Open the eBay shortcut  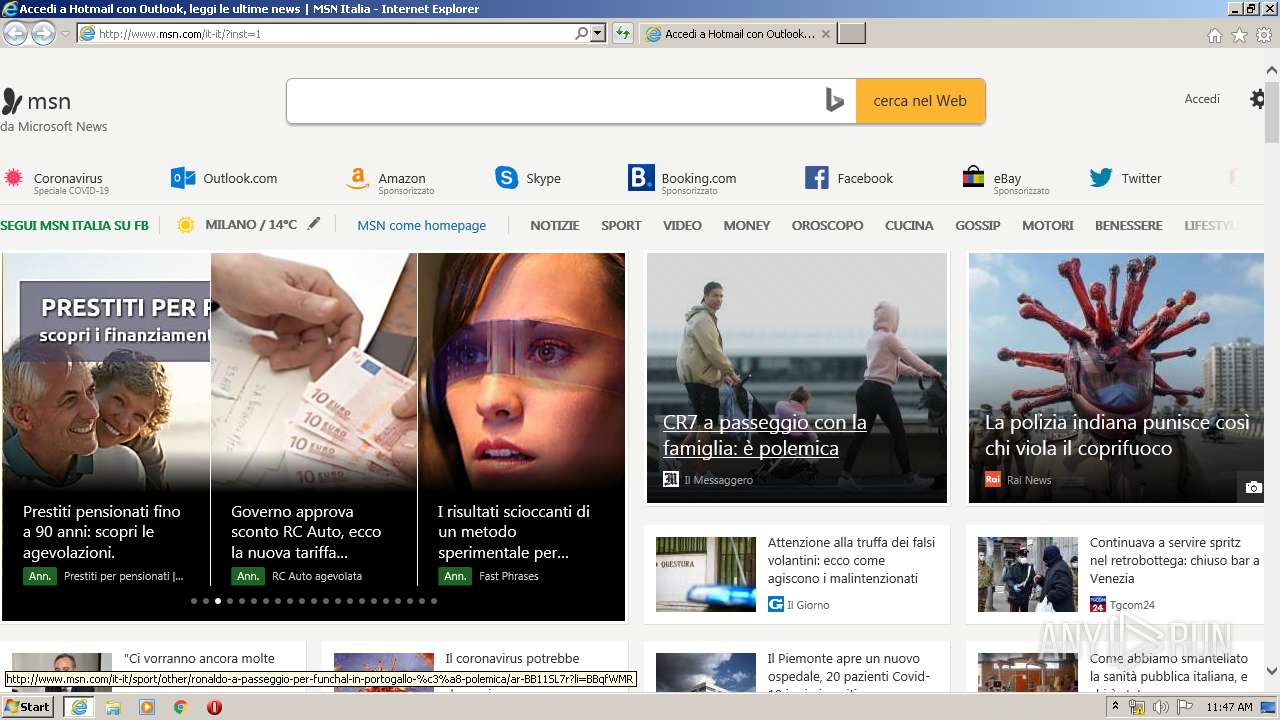pyautogui.click(x=1005, y=181)
